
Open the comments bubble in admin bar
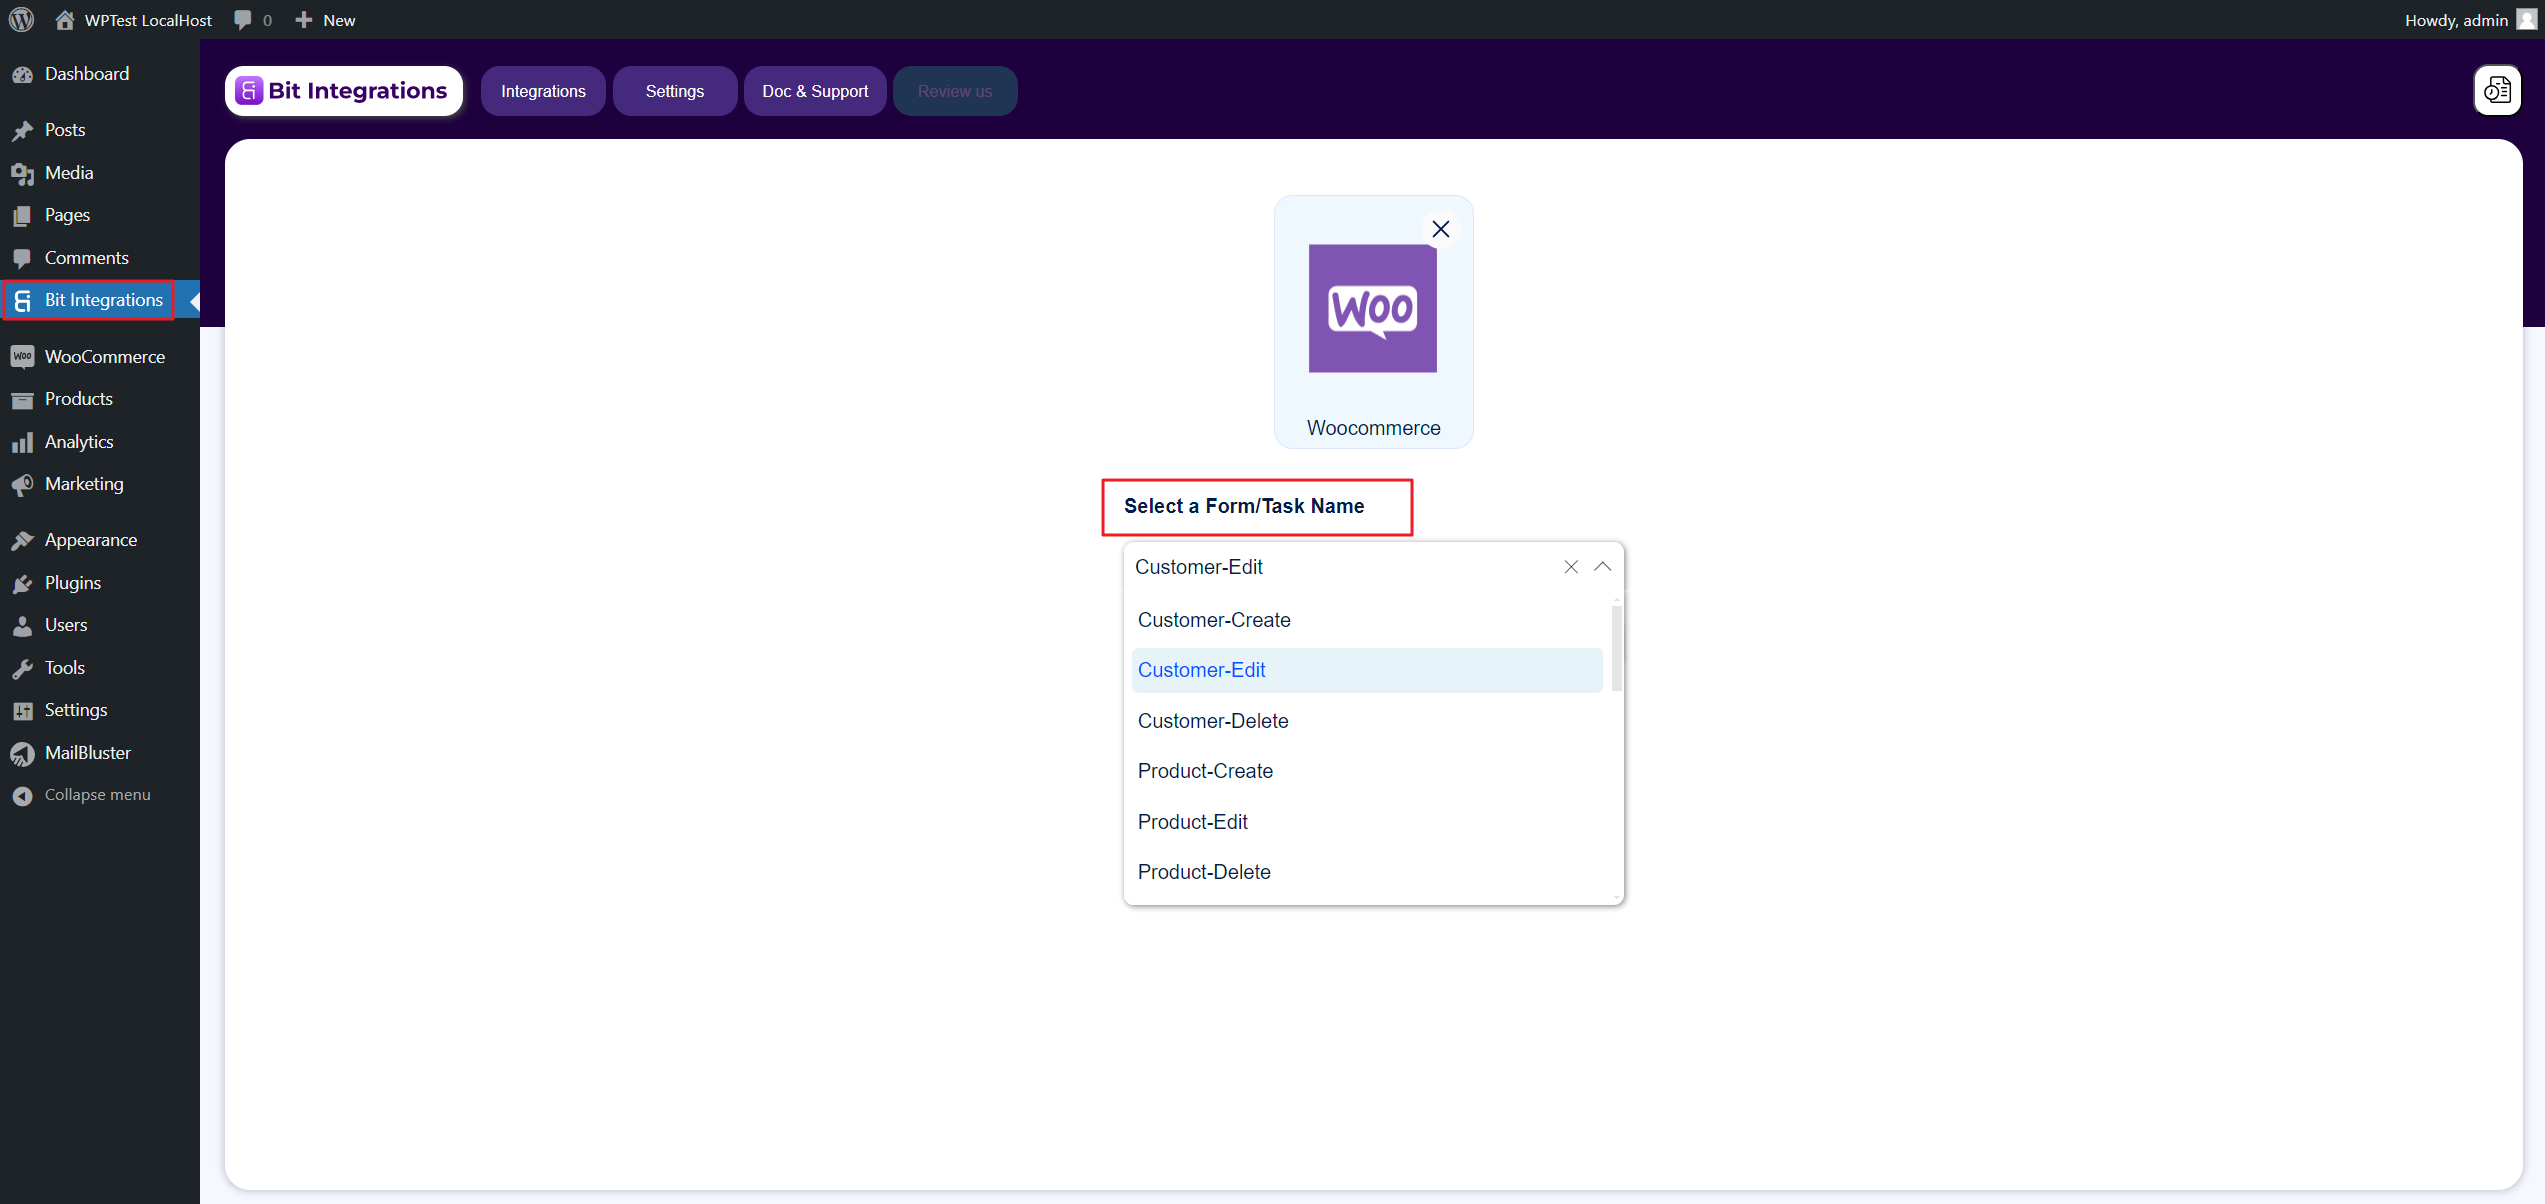[x=243, y=20]
